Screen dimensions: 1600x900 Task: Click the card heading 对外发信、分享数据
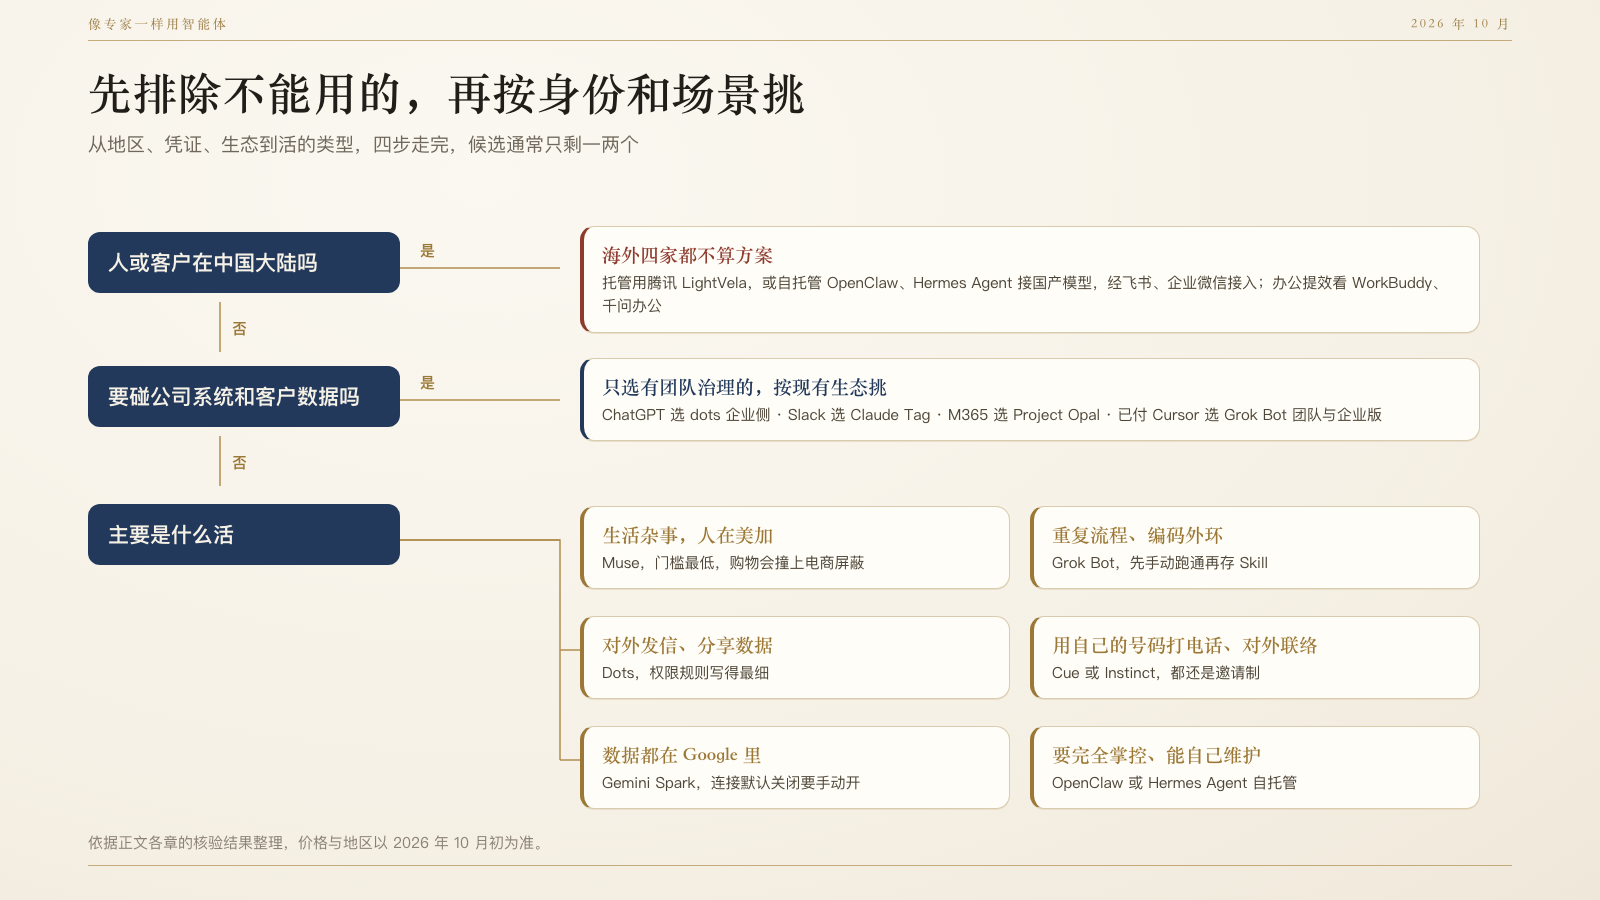[x=687, y=646]
